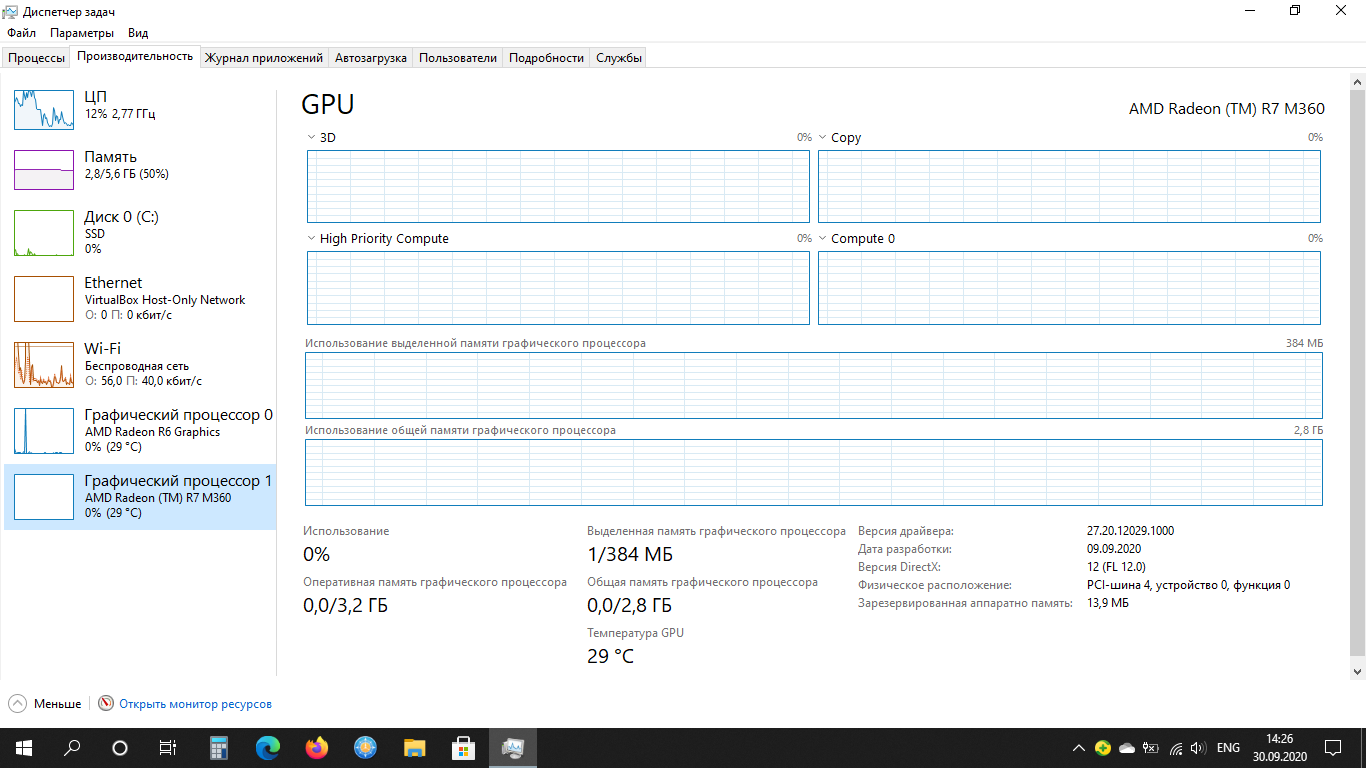Click the Task Manager taskbar button
The height and width of the screenshot is (768, 1366).
coord(512,747)
